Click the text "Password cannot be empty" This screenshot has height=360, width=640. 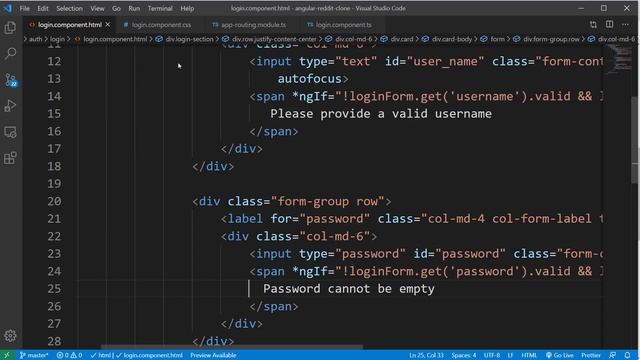[x=349, y=289]
